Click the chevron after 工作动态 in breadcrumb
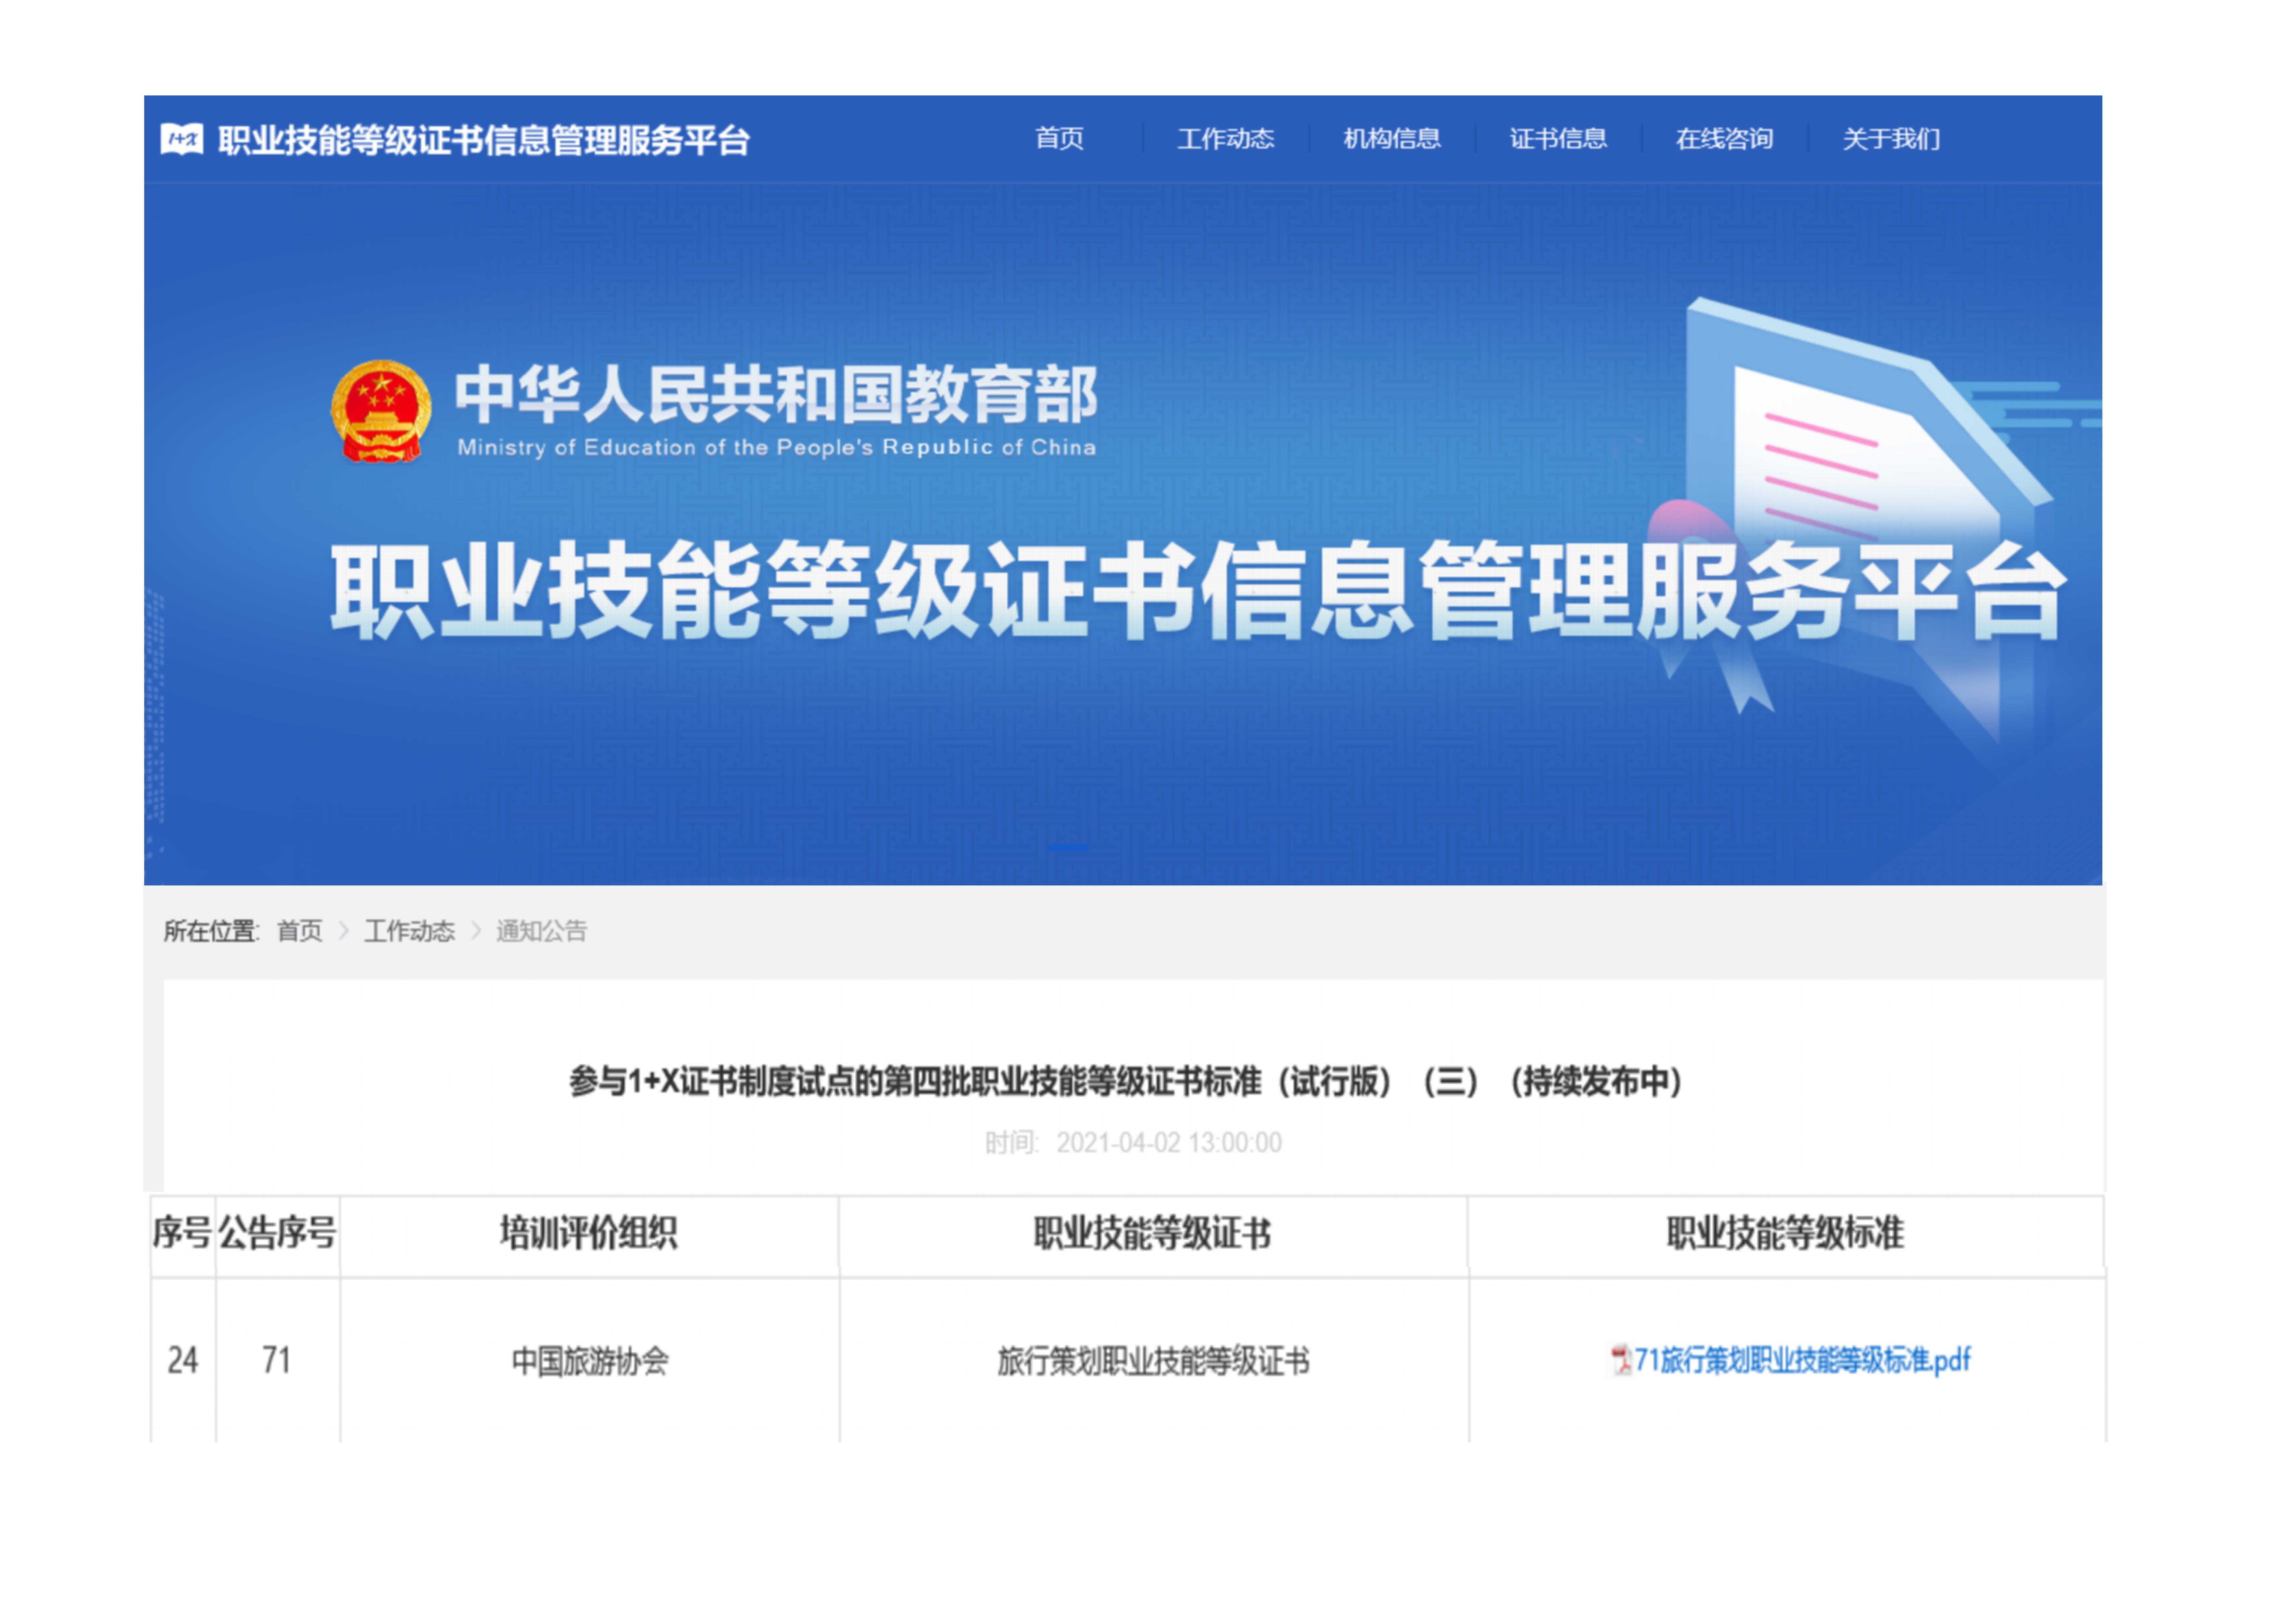2296x1623 pixels. [x=476, y=931]
